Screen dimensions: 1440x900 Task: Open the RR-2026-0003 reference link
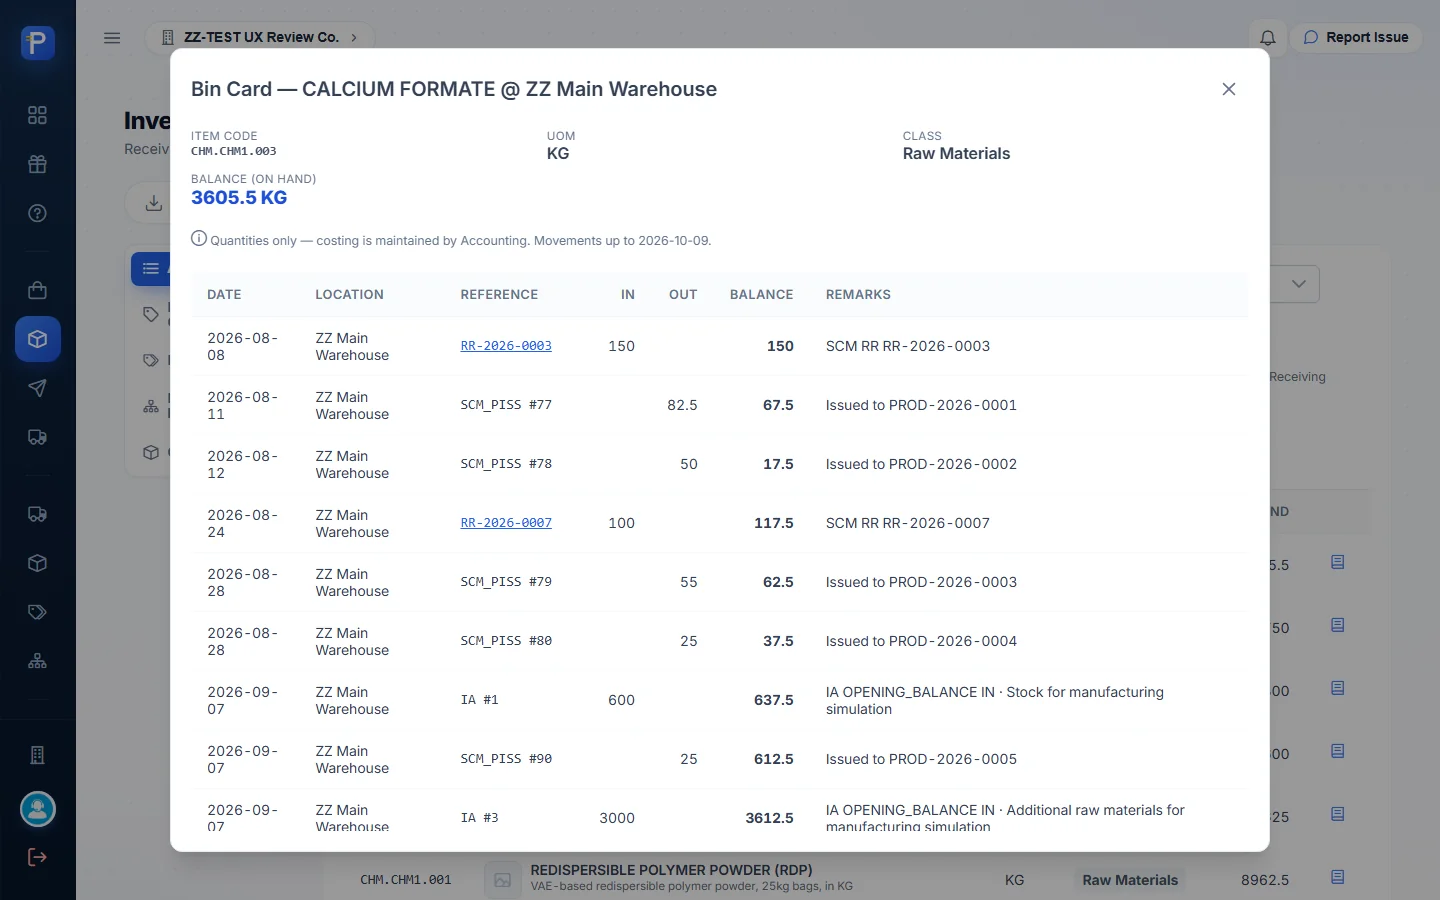coord(506,346)
